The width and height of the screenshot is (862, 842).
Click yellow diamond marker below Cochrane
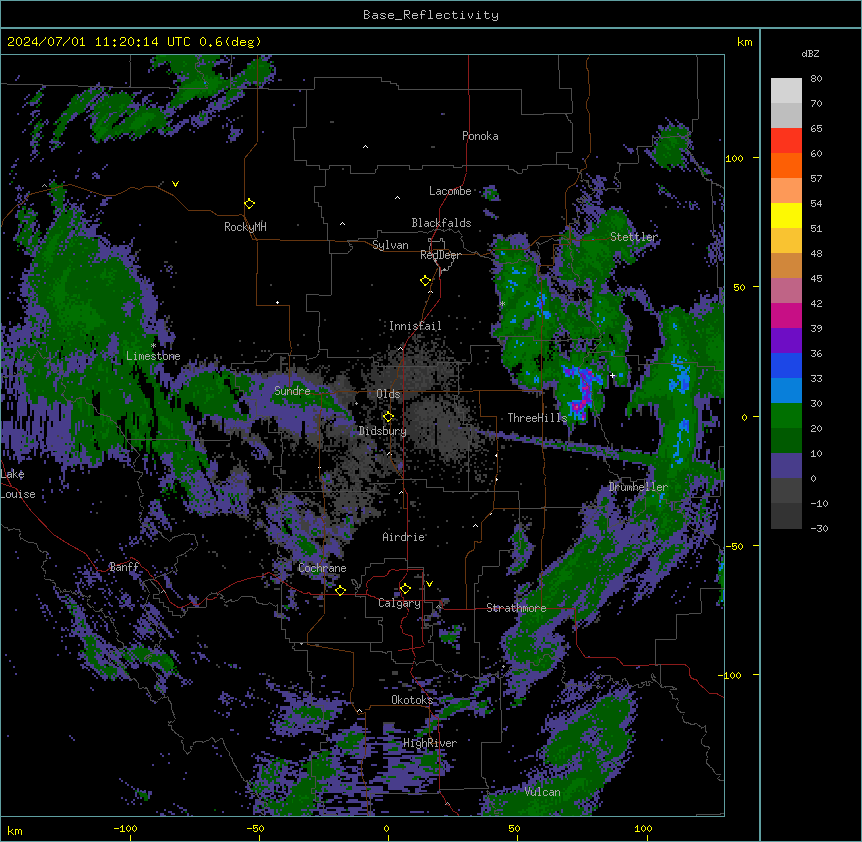340,590
